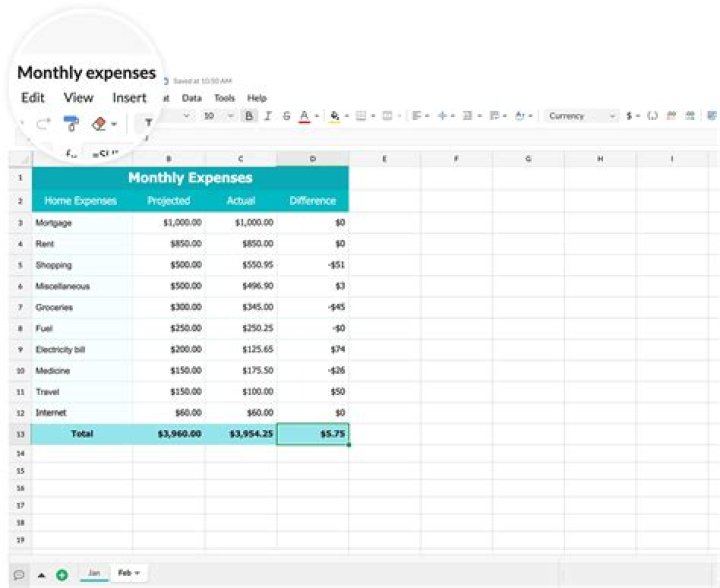The width and height of the screenshot is (720, 588).
Task: Select column D header
Action: (x=313, y=159)
